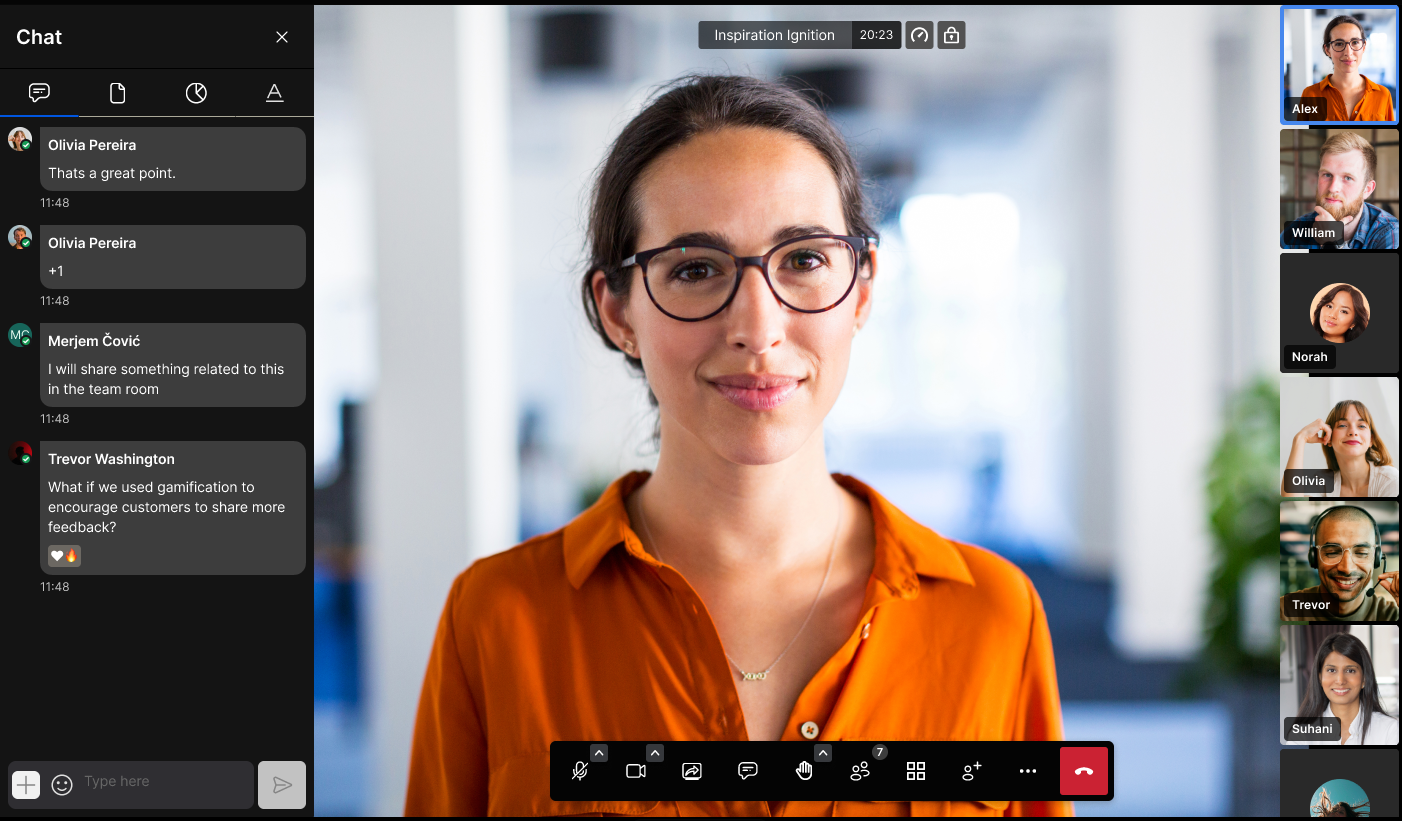Select Alex's video thumbnail
Screen dimensions: 1402x821
tap(1340, 65)
